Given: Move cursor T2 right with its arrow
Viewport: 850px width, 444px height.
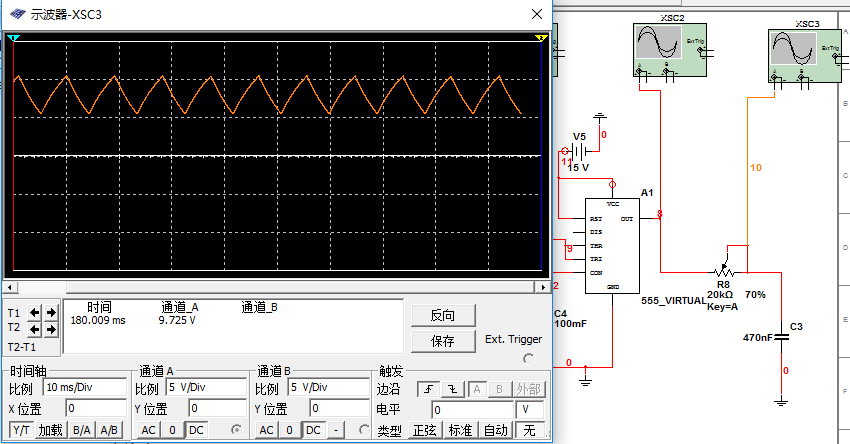Looking at the screenshot, I should click(51, 329).
